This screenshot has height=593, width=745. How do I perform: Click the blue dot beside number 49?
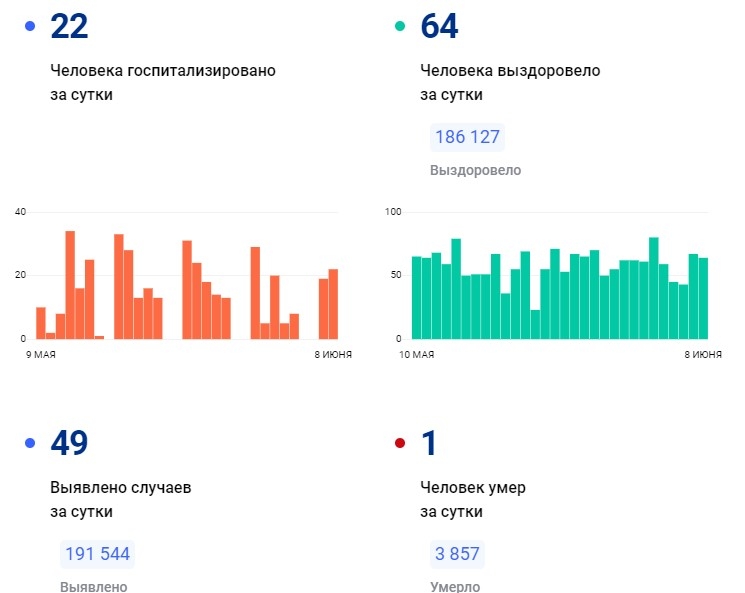tap(30, 443)
